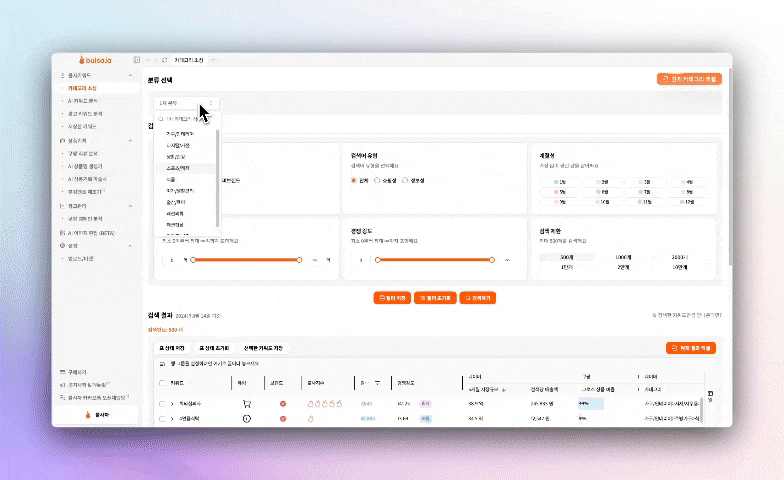
Task: Choose 출산/육아 from the category list
Action: tap(186, 202)
